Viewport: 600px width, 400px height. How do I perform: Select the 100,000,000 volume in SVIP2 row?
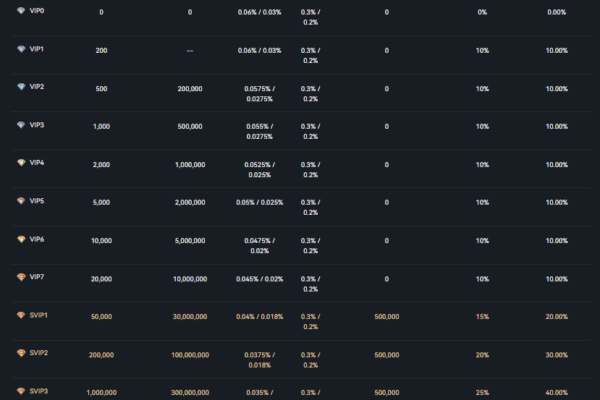pos(190,355)
